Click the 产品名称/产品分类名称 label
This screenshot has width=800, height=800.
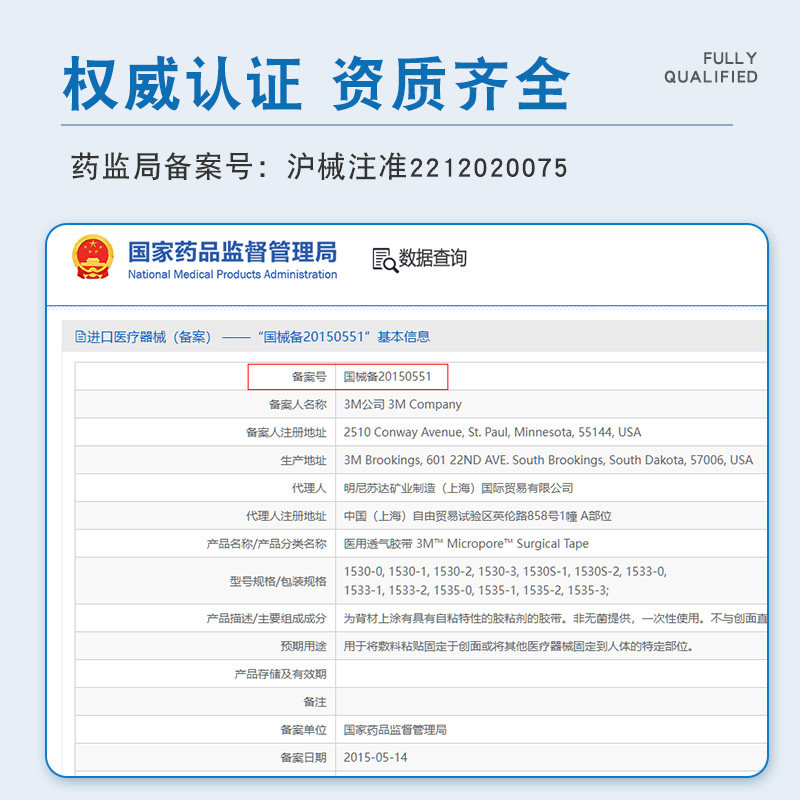pos(266,544)
